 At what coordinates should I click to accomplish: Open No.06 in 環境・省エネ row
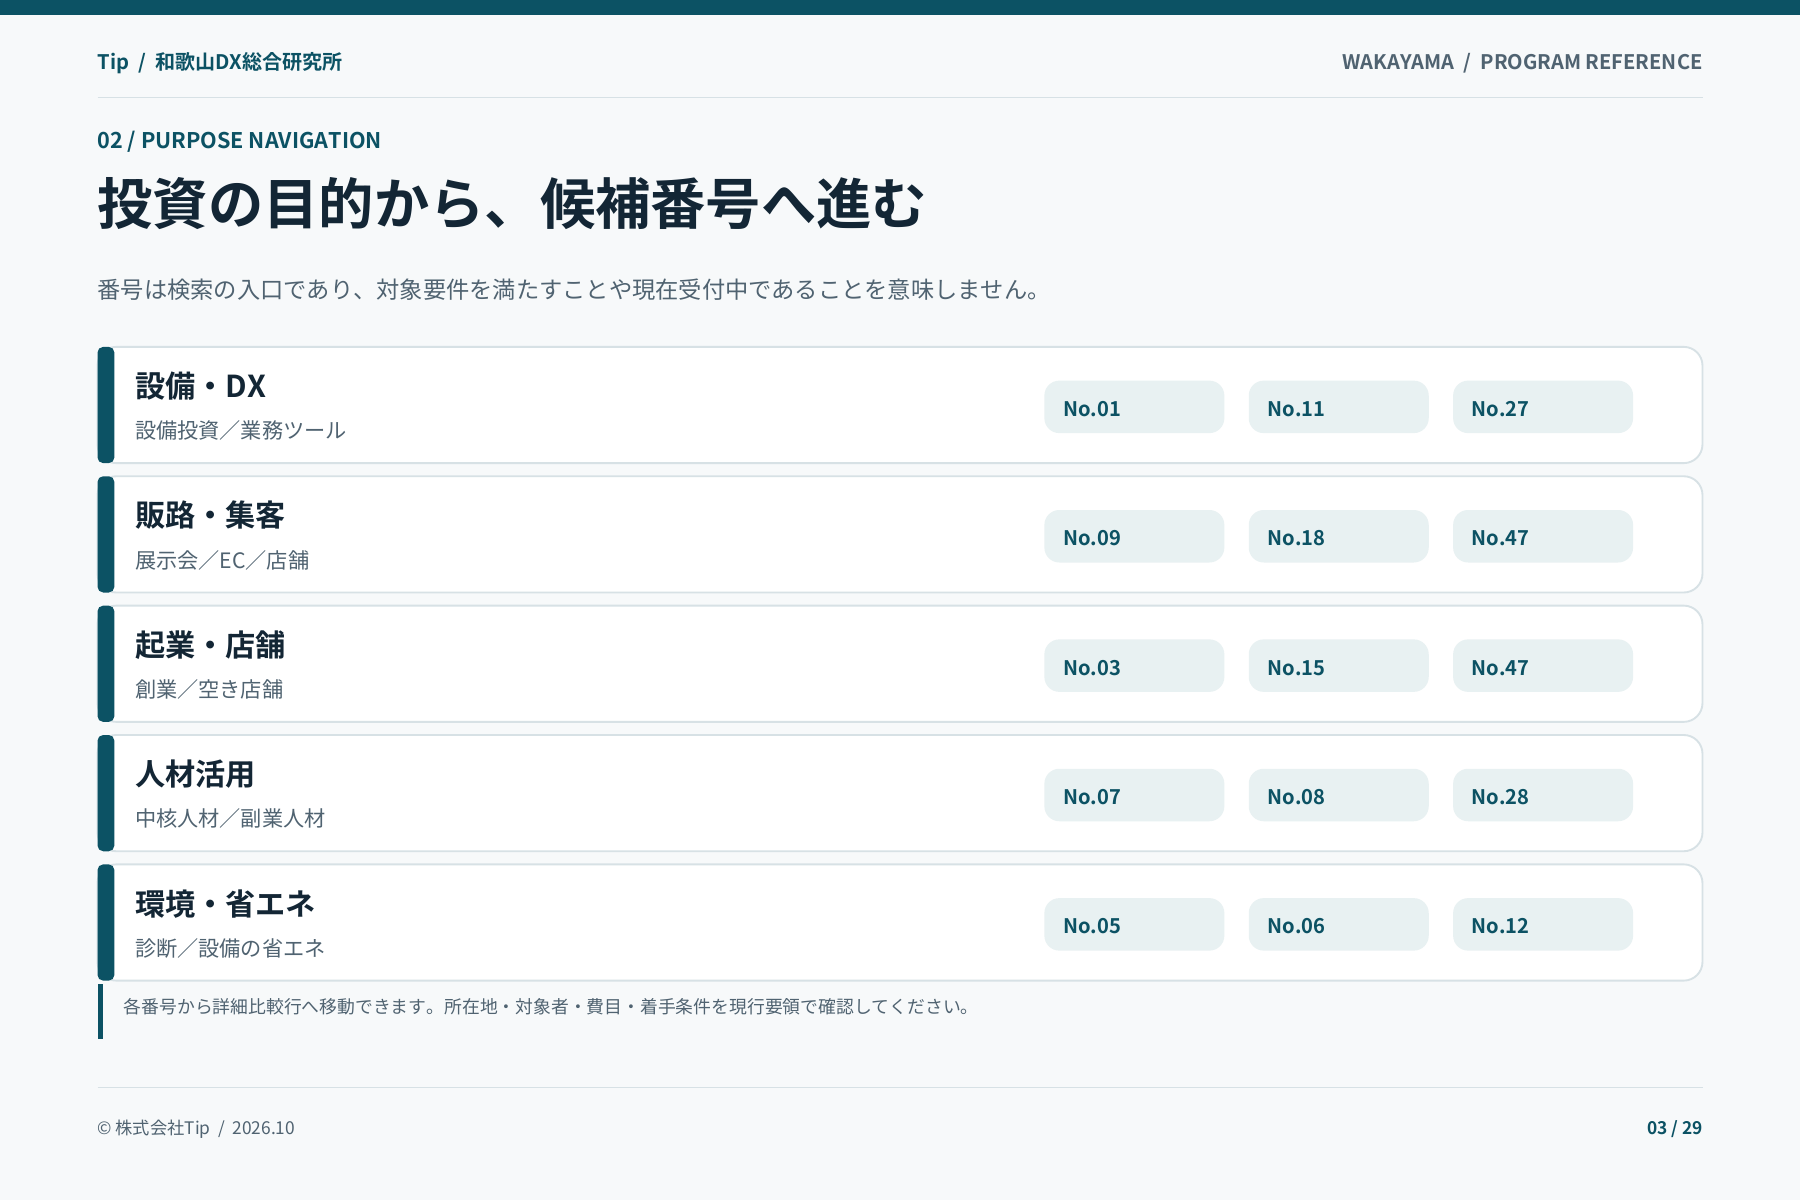1338,924
